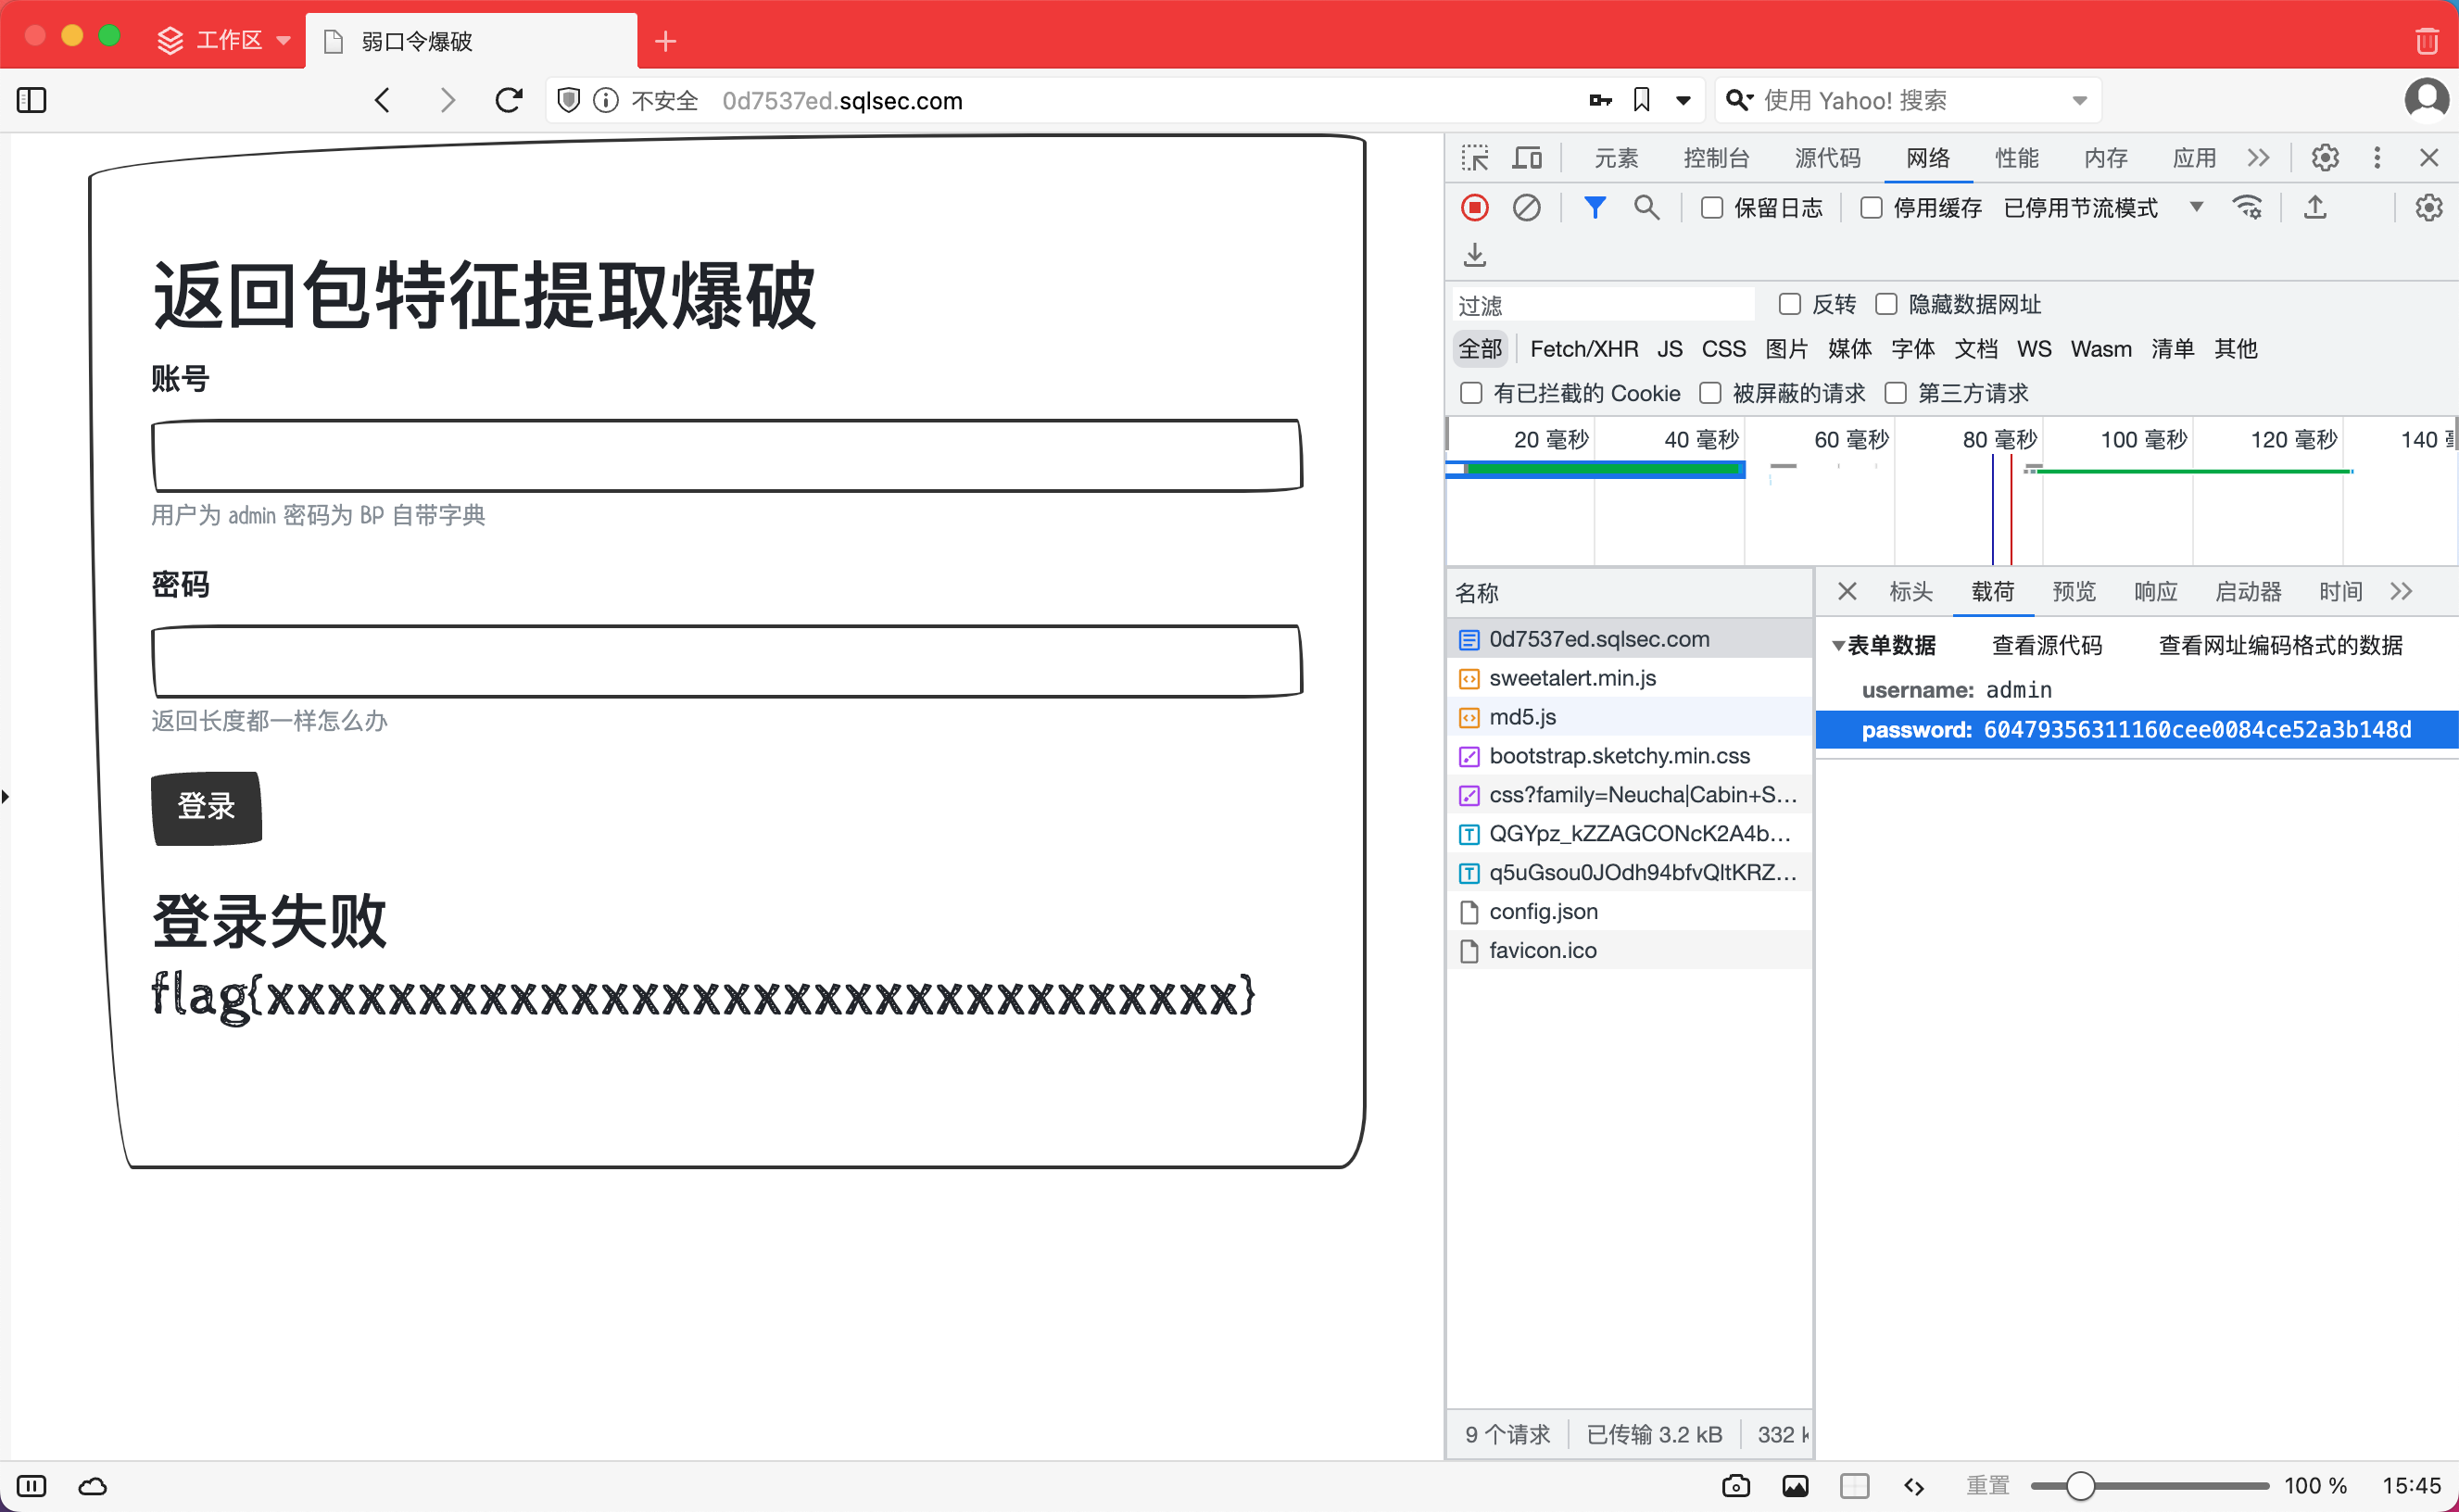Click the tracker blocker shield icon
Screen dimensions: 2459x1512
pos(568,100)
